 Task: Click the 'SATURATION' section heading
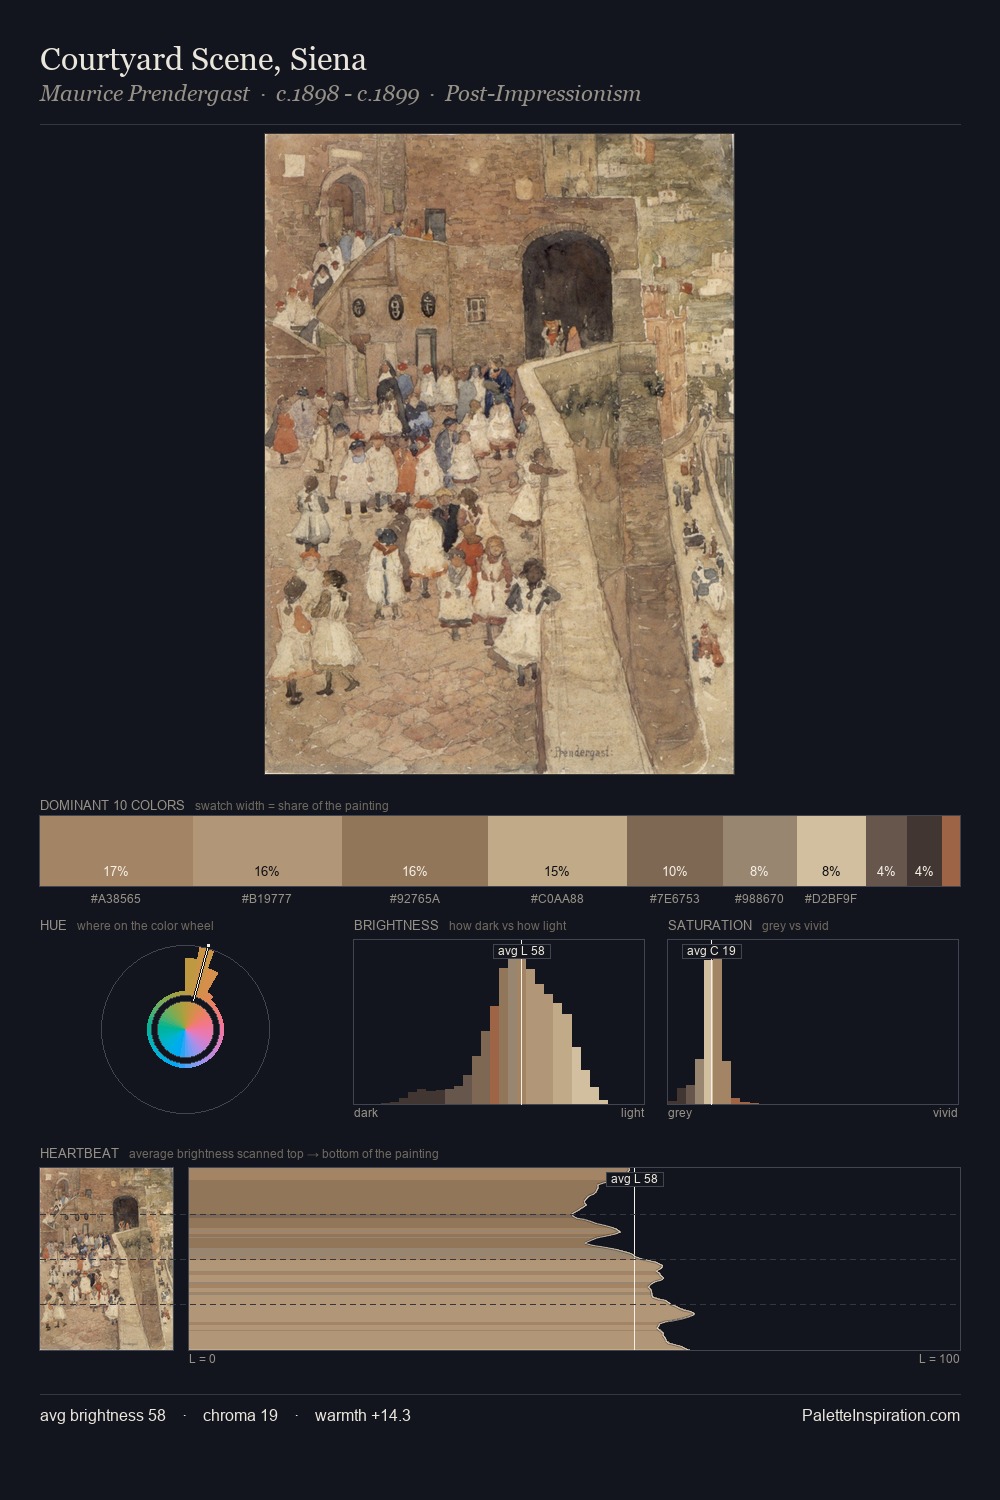710,925
